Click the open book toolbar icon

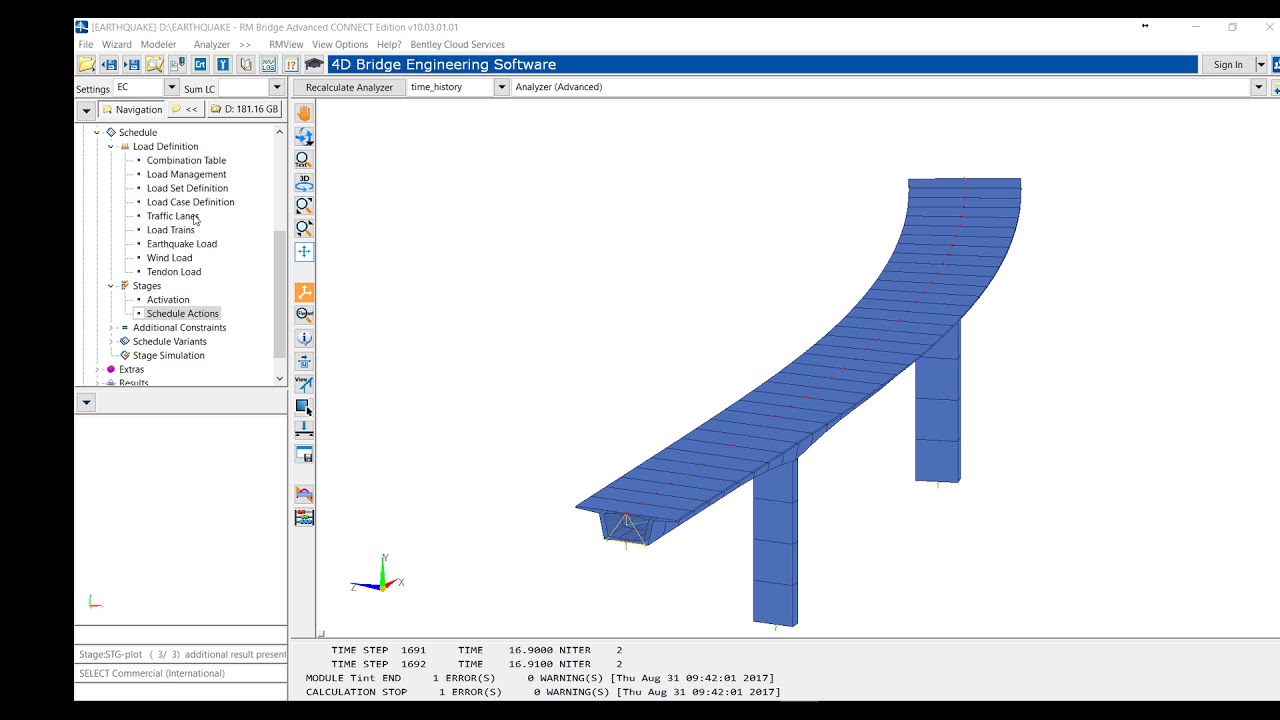[245, 65]
